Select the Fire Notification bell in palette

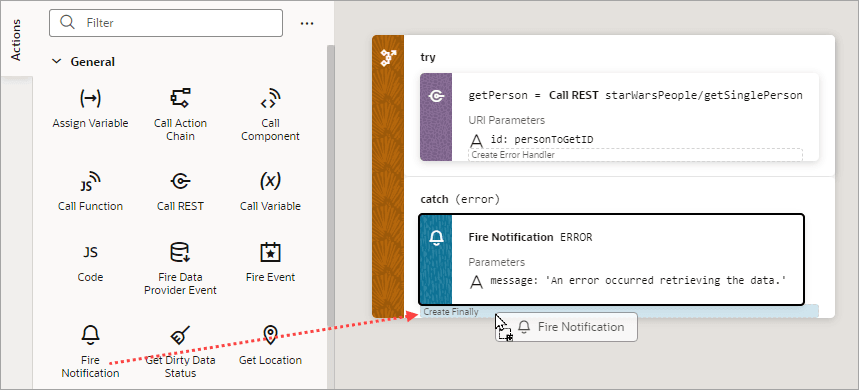[x=90, y=334]
